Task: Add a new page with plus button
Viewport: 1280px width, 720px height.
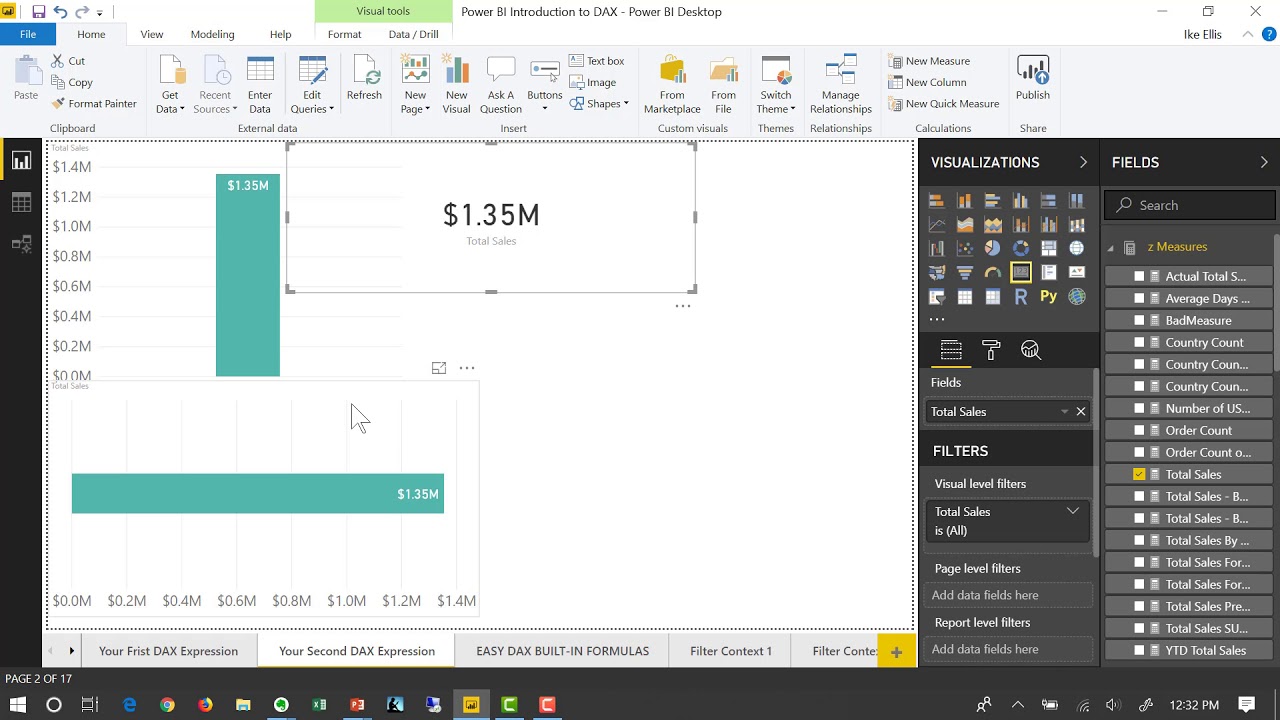Action: click(x=896, y=652)
